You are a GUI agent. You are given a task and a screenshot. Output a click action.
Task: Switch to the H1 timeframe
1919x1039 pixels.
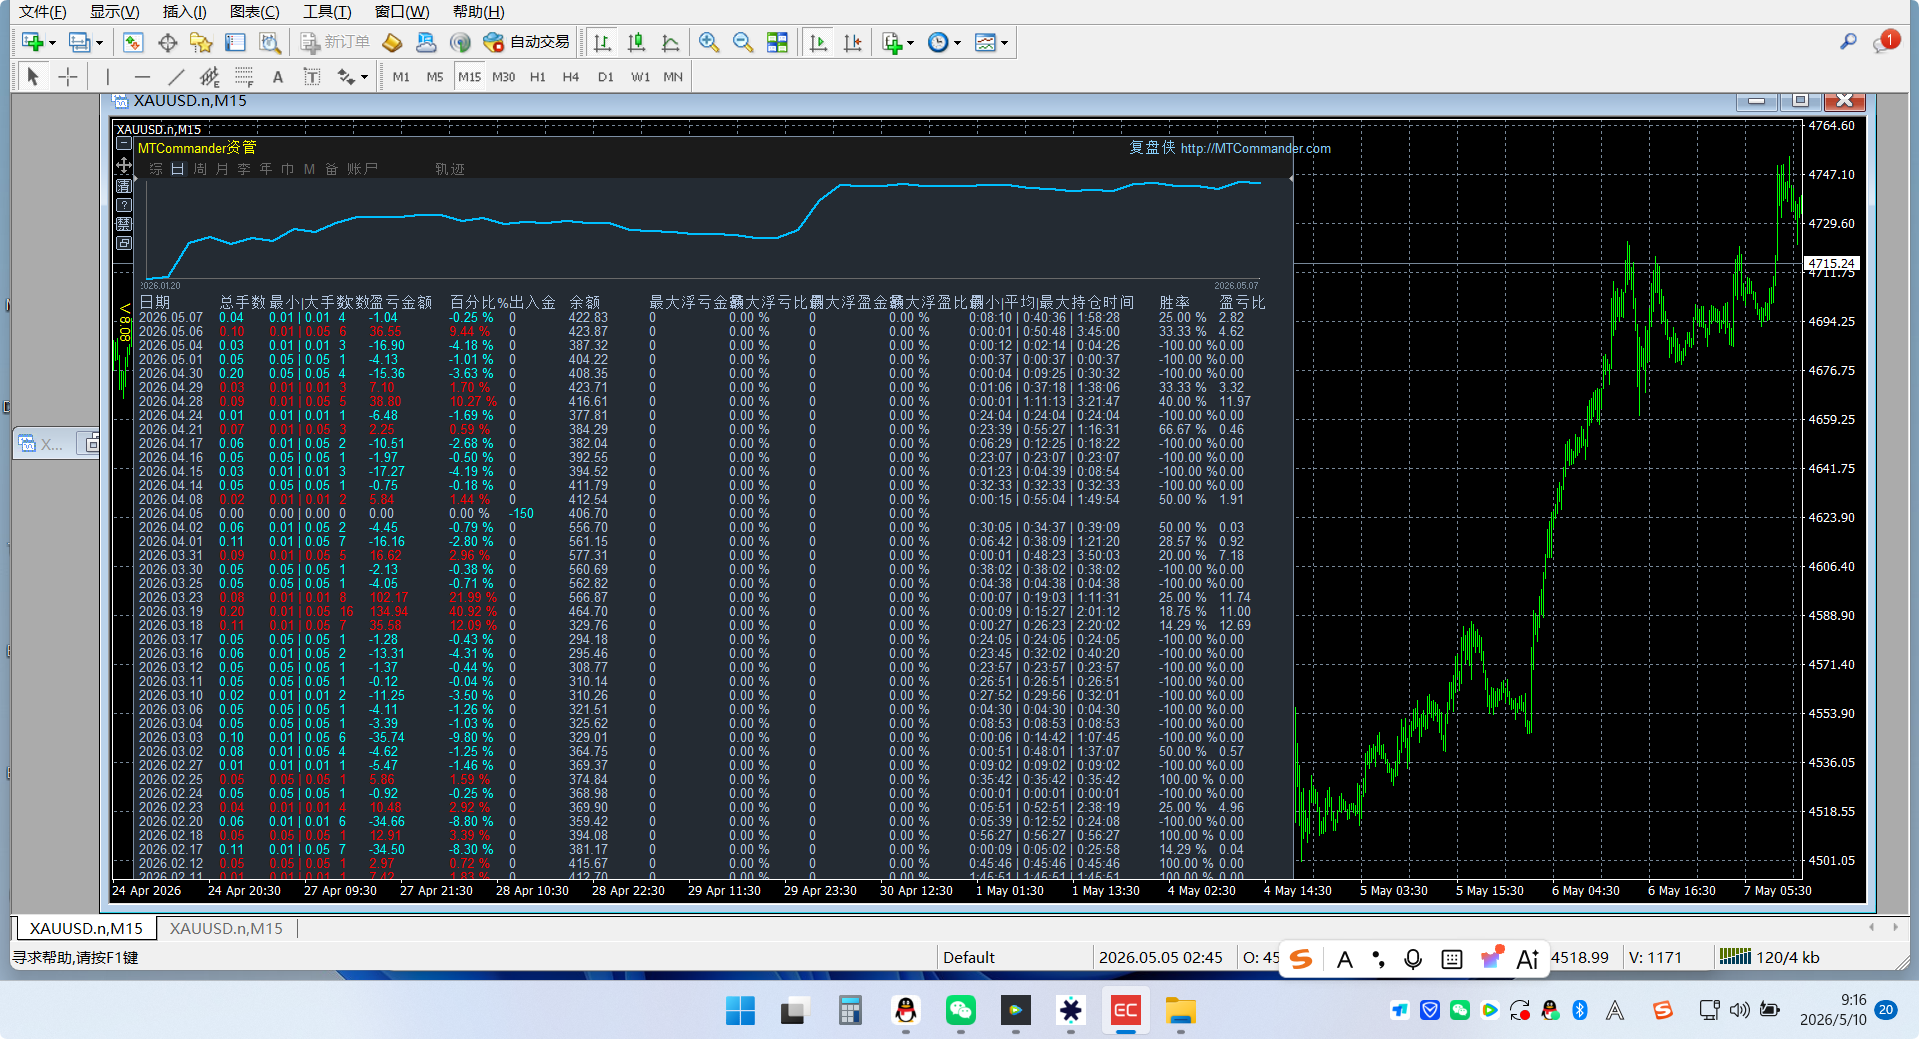coord(538,77)
